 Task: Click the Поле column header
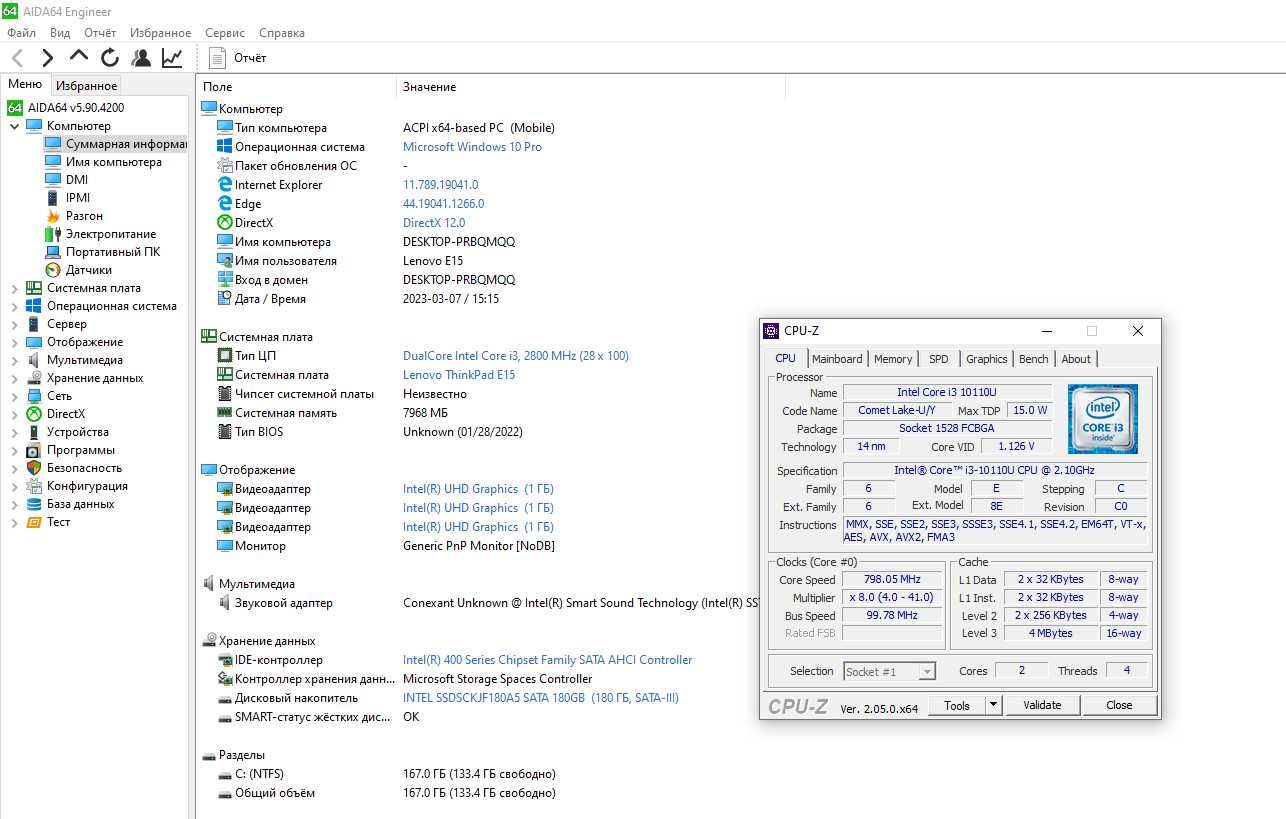point(217,87)
